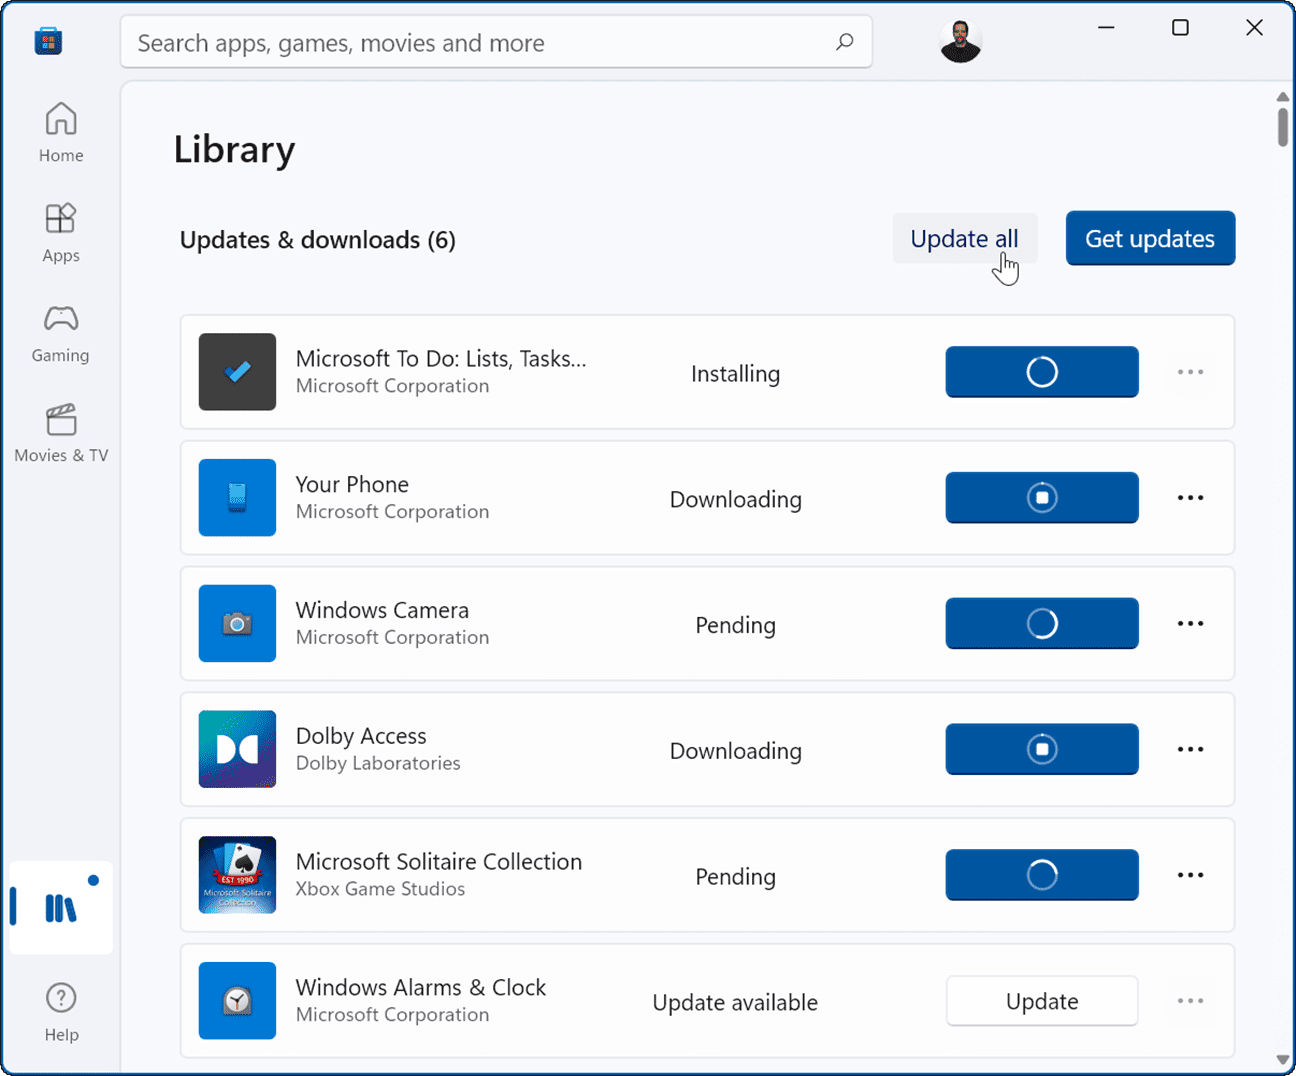Cancel the pending Windows Camera update

1041,623
